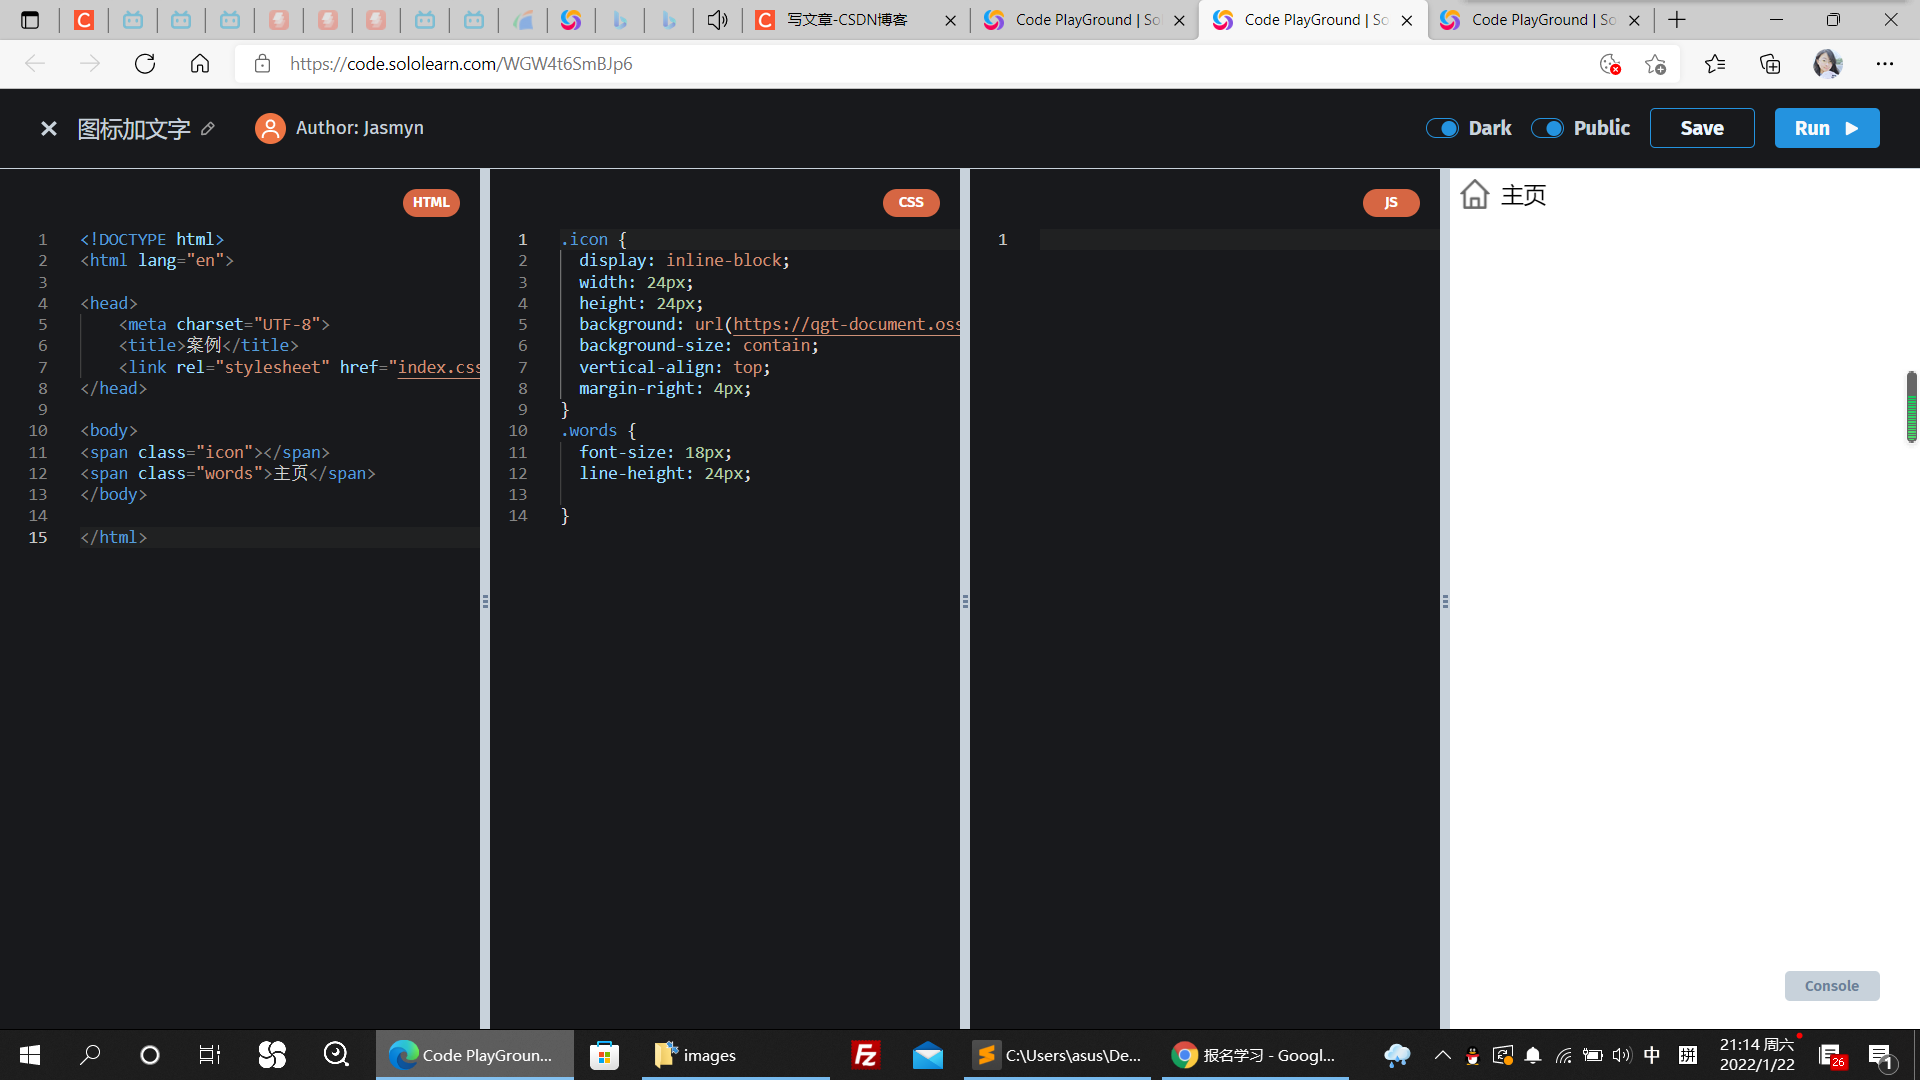The height and width of the screenshot is (1080, 1920).
Task: Click the CSS tab label
Action: [x=911, y=202]
